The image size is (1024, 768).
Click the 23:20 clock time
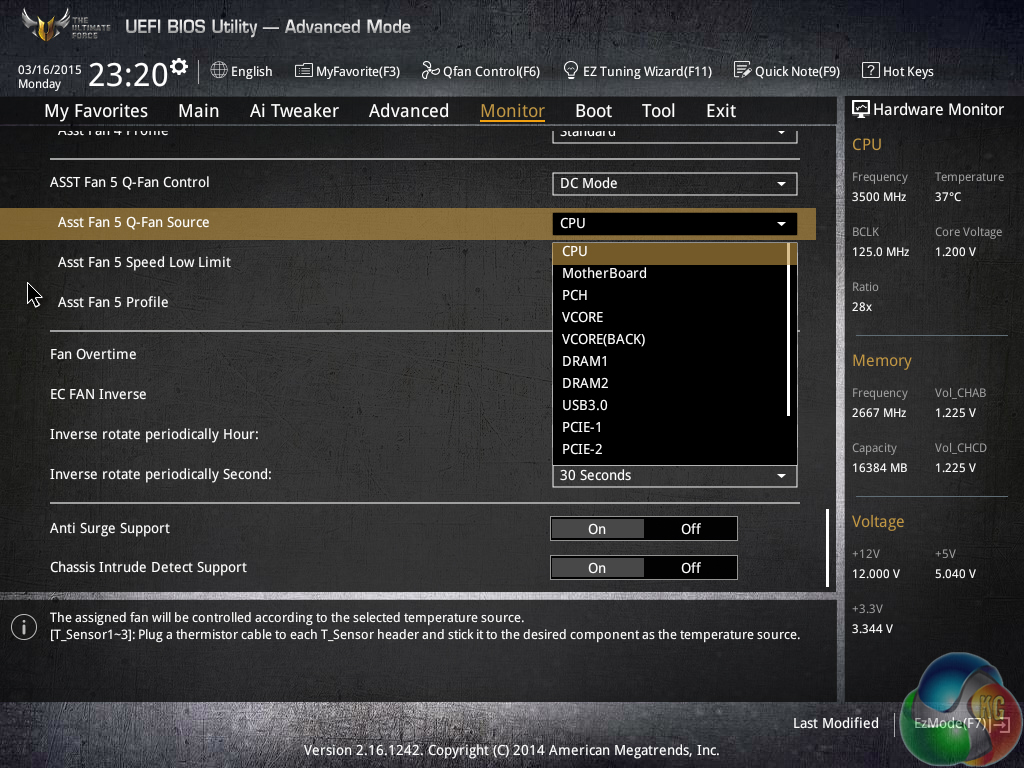pos(128,74)
